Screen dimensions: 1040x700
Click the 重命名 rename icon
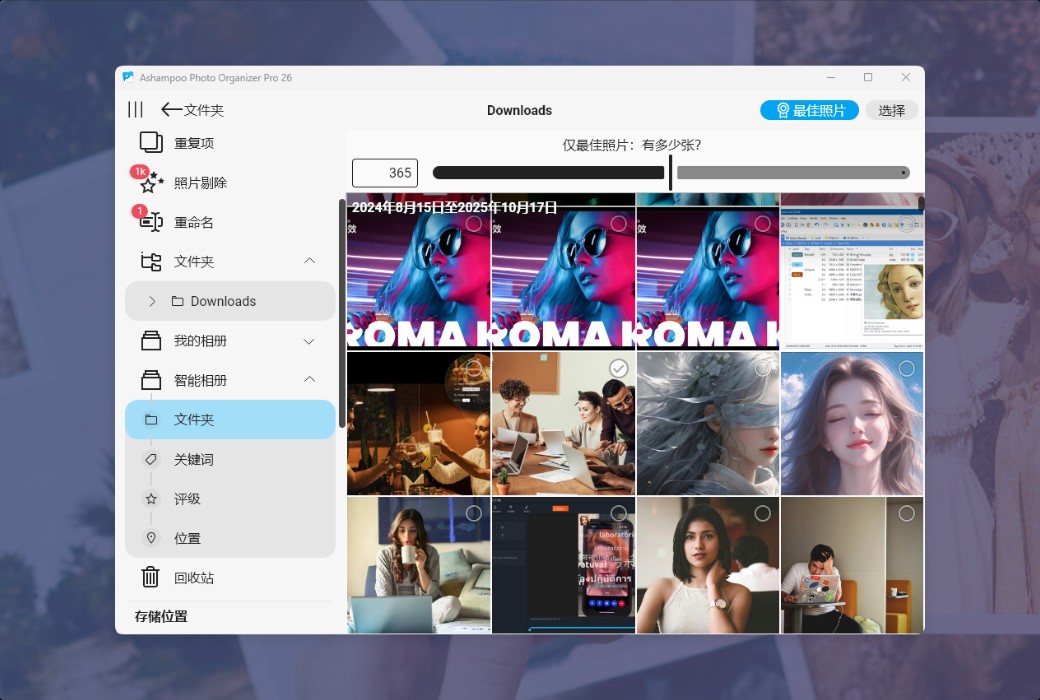(151, 222)
